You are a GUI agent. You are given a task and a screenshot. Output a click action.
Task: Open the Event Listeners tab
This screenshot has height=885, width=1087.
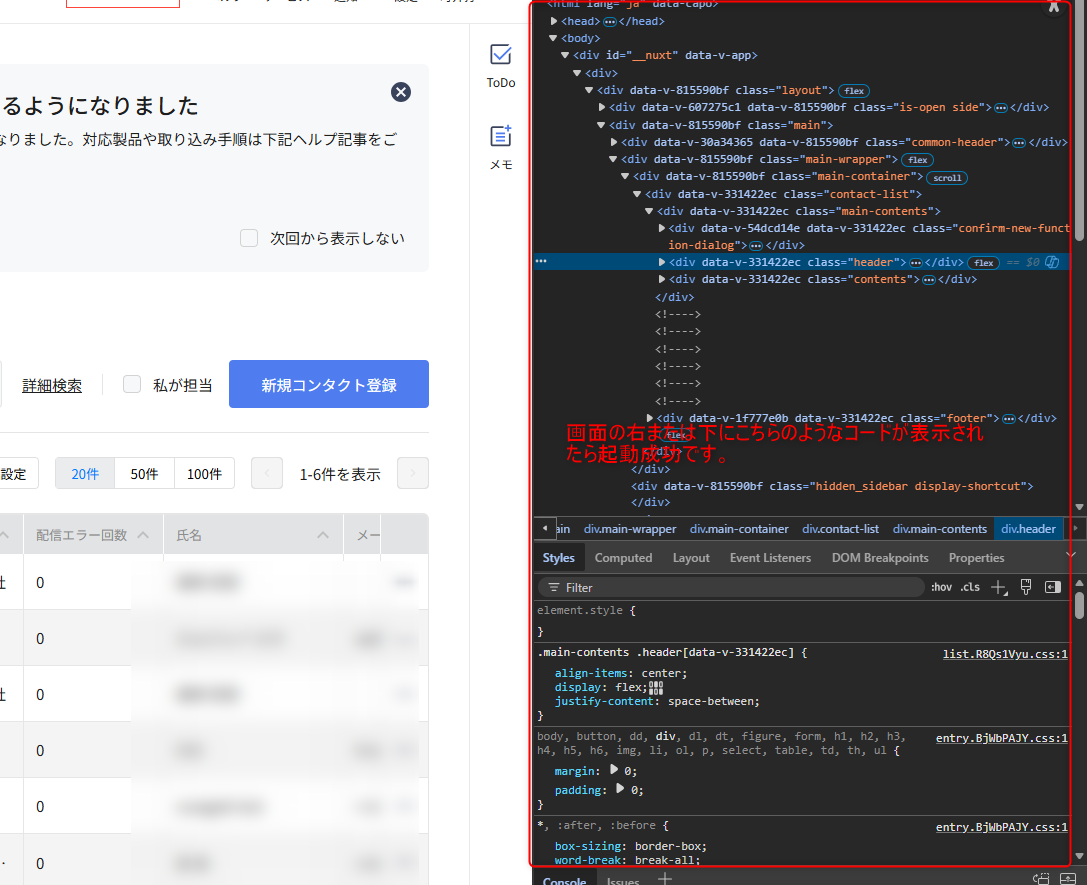point(770,558)
